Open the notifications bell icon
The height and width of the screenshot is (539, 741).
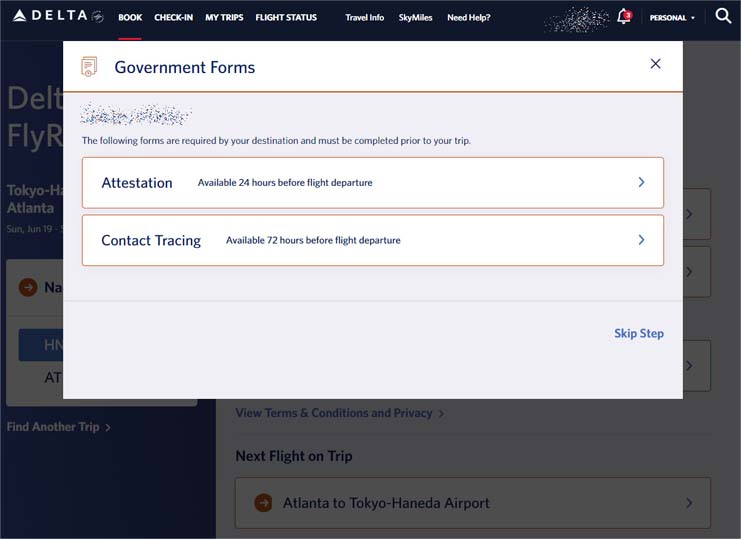624,17
